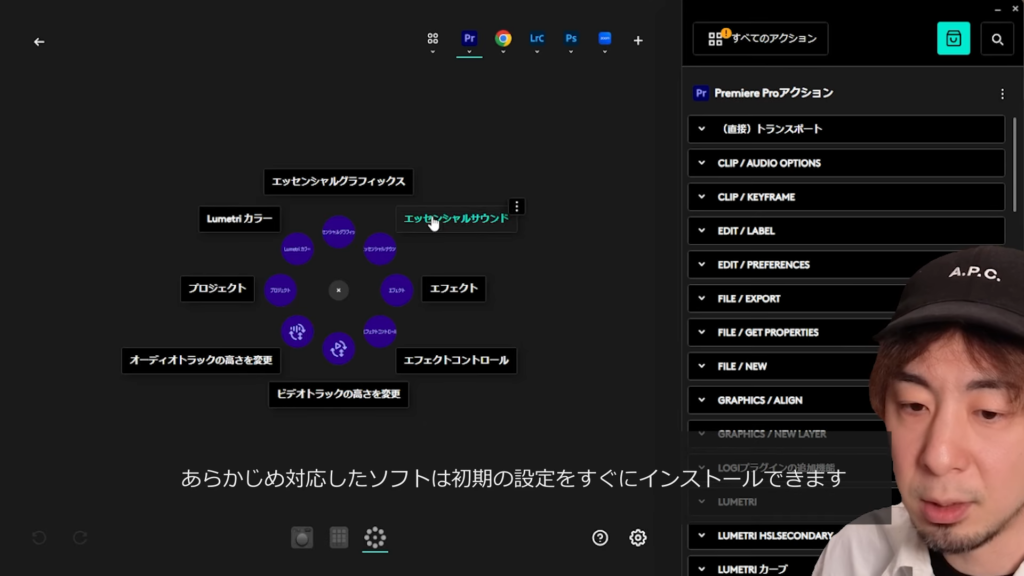
Task: Expand the EDIT / LABEL section
Action: pyautogui.click(x=846, y=231)
